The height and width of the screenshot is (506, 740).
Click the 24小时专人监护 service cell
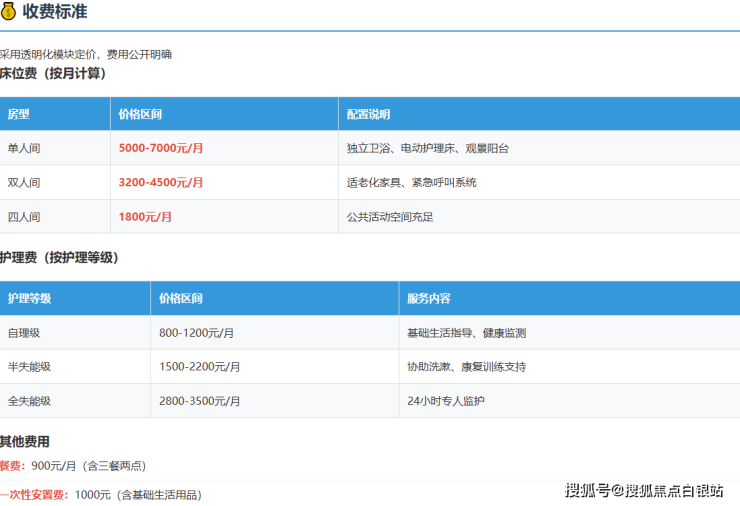[446, 400]
